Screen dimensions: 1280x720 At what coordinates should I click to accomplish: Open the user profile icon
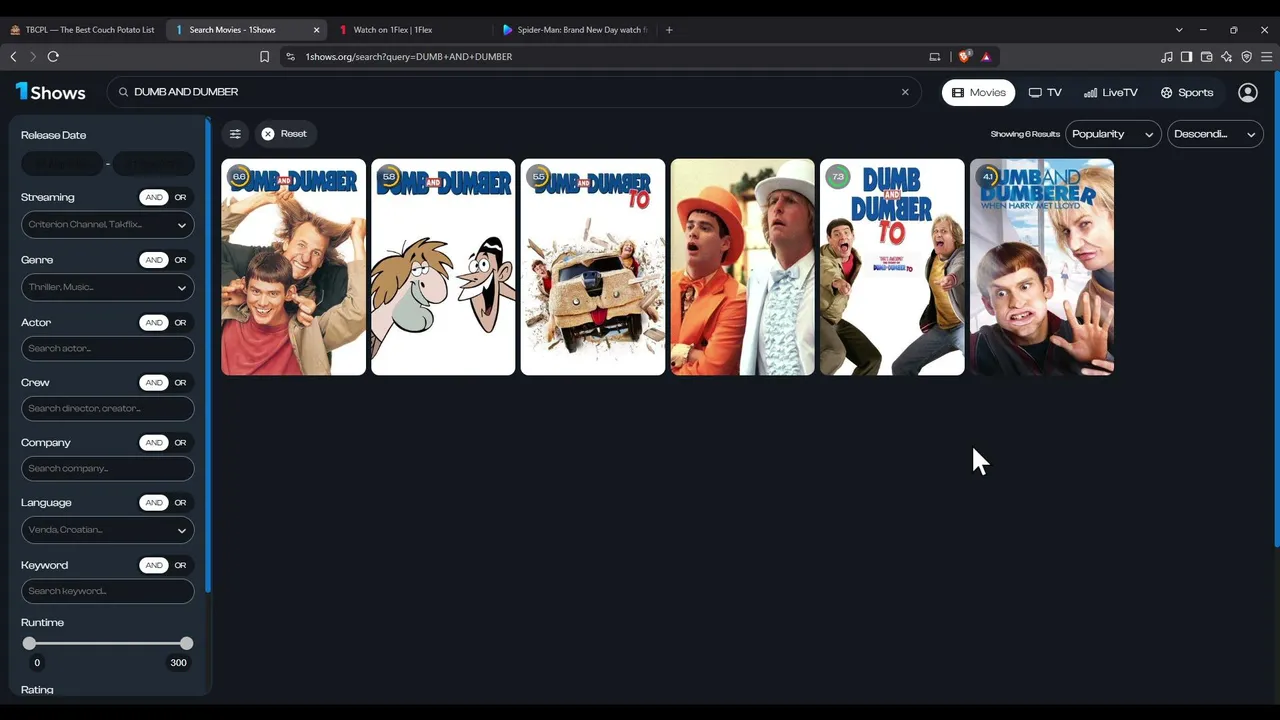pos(1248,93)
